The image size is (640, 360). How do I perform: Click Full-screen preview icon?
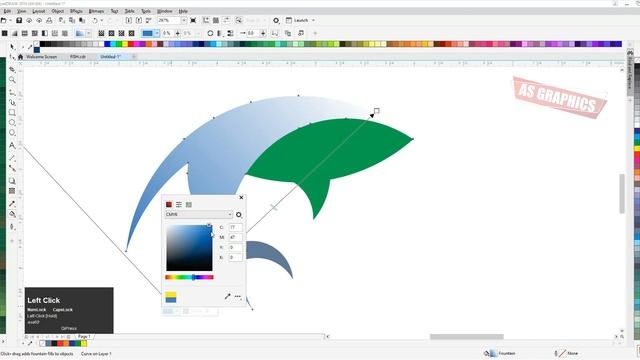click(x=193, y=20)
